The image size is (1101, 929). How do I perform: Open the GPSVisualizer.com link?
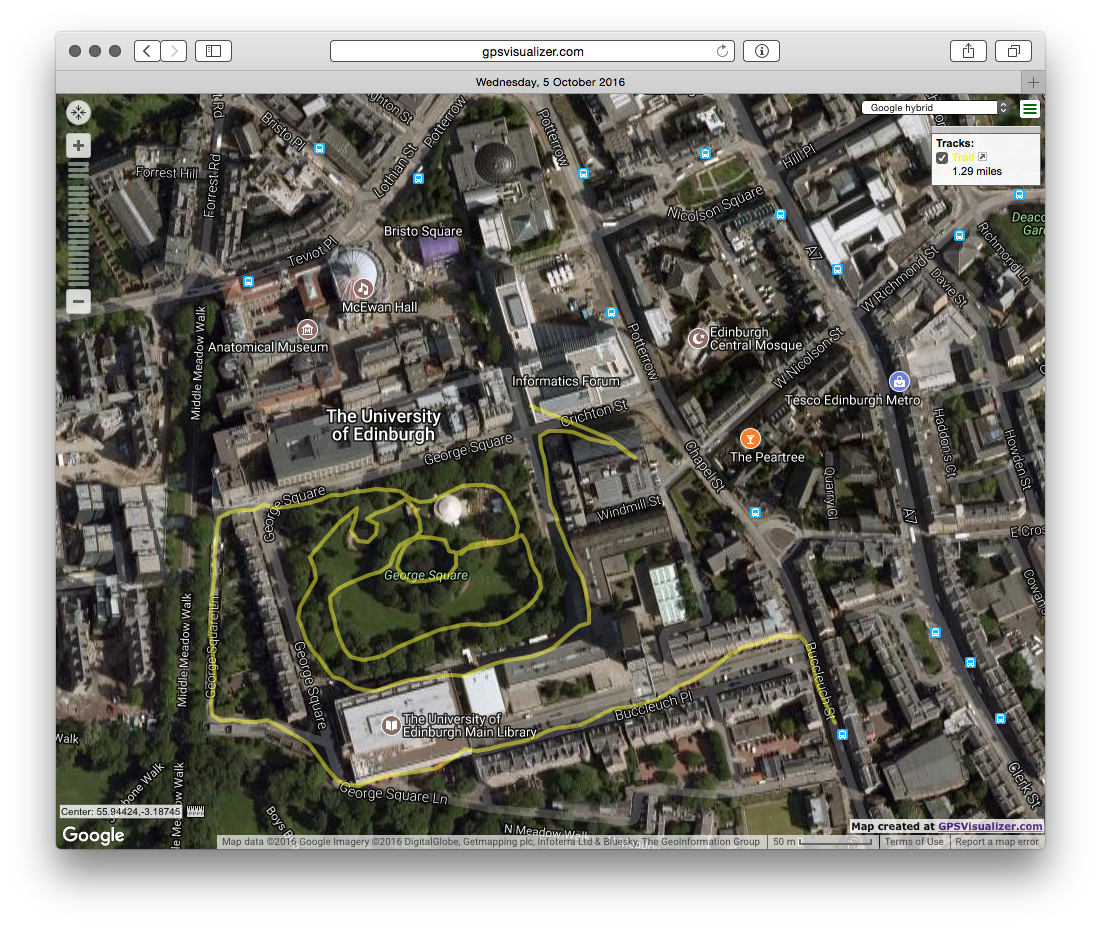point(990,826)
